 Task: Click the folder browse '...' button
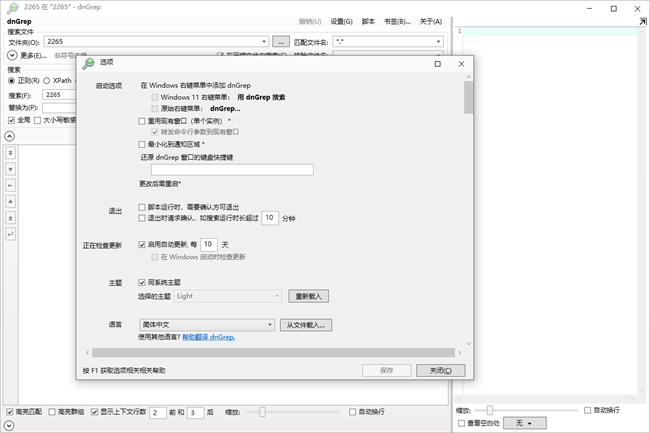point(281,42)
